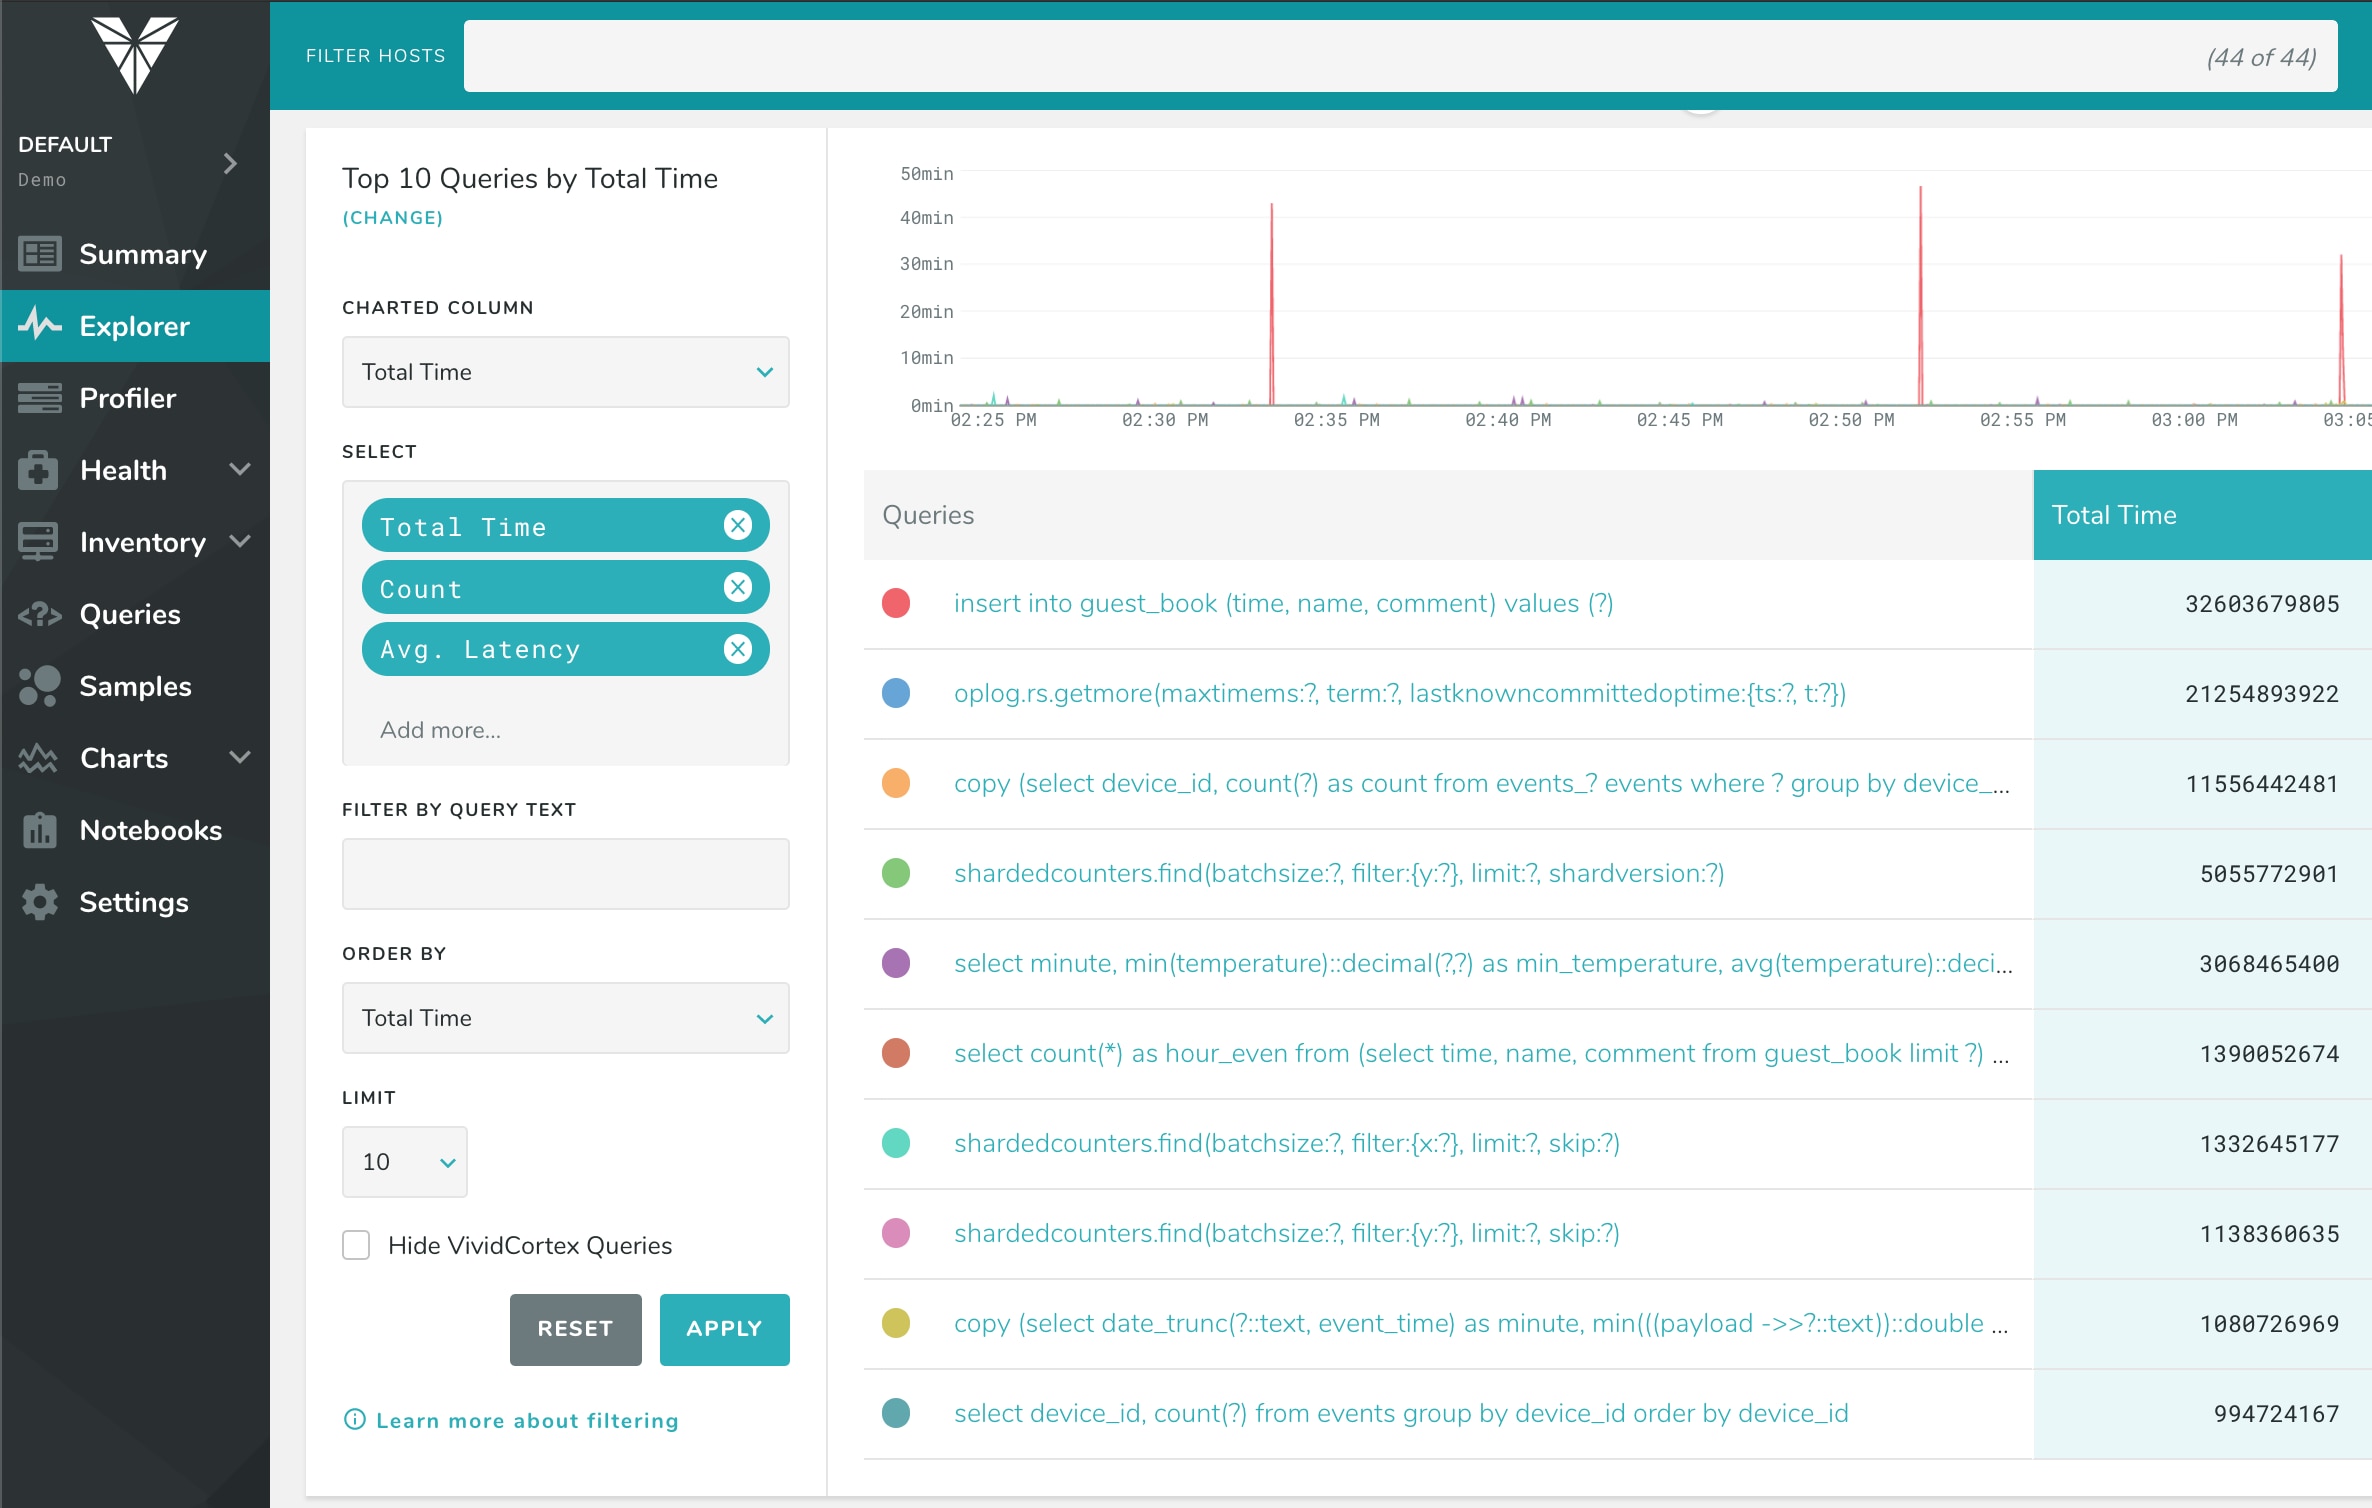Click the (CHANGE) link under the title
The image size is (2372, 1508).
tap(393, 218)
